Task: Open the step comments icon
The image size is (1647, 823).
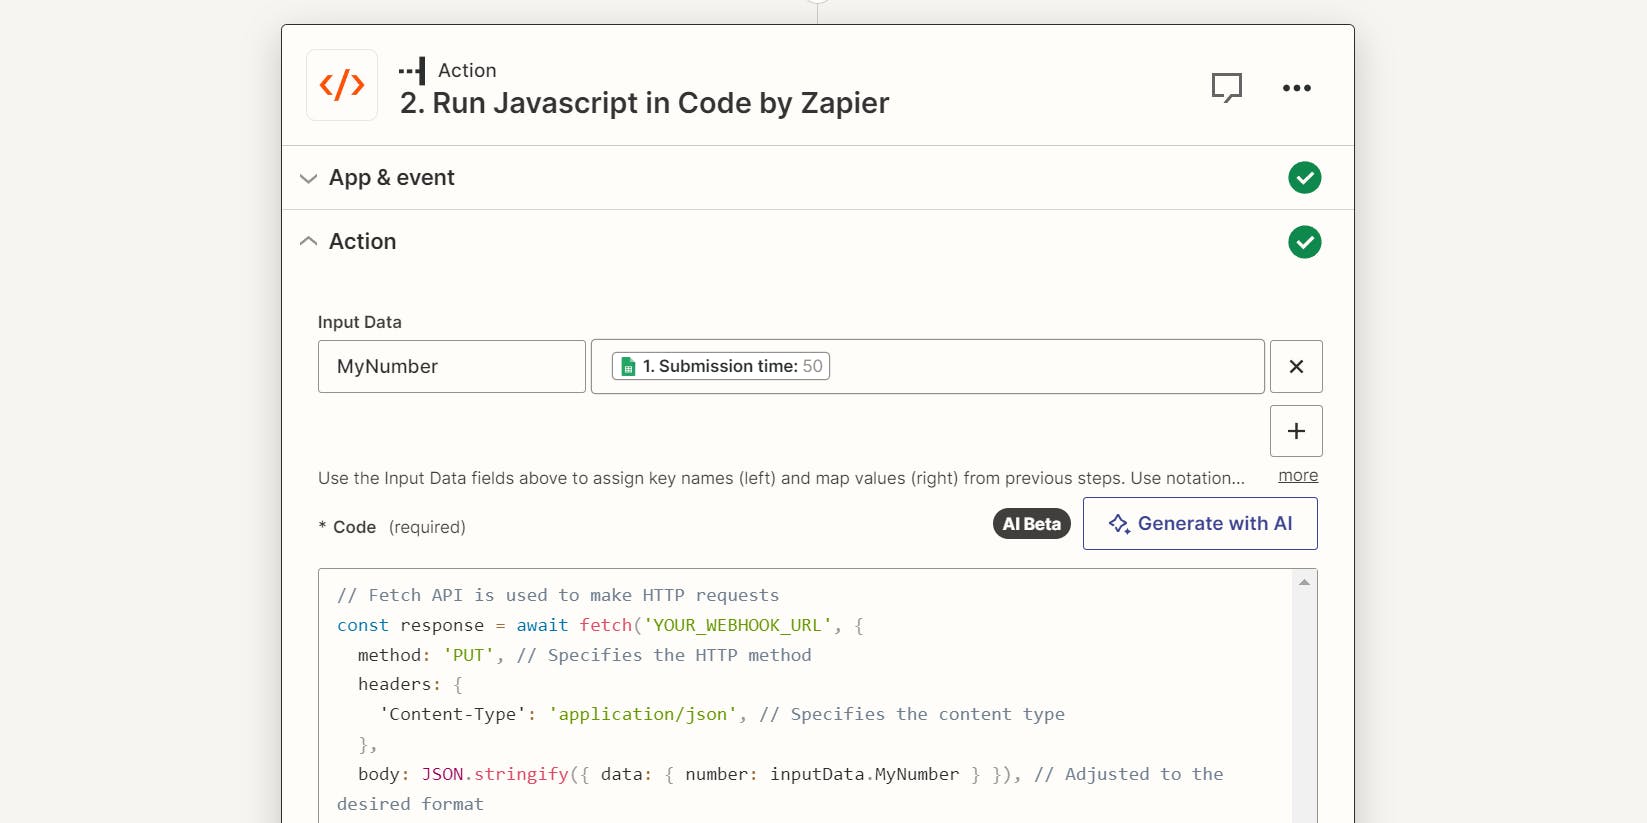Action: [x=1226, y=88]
